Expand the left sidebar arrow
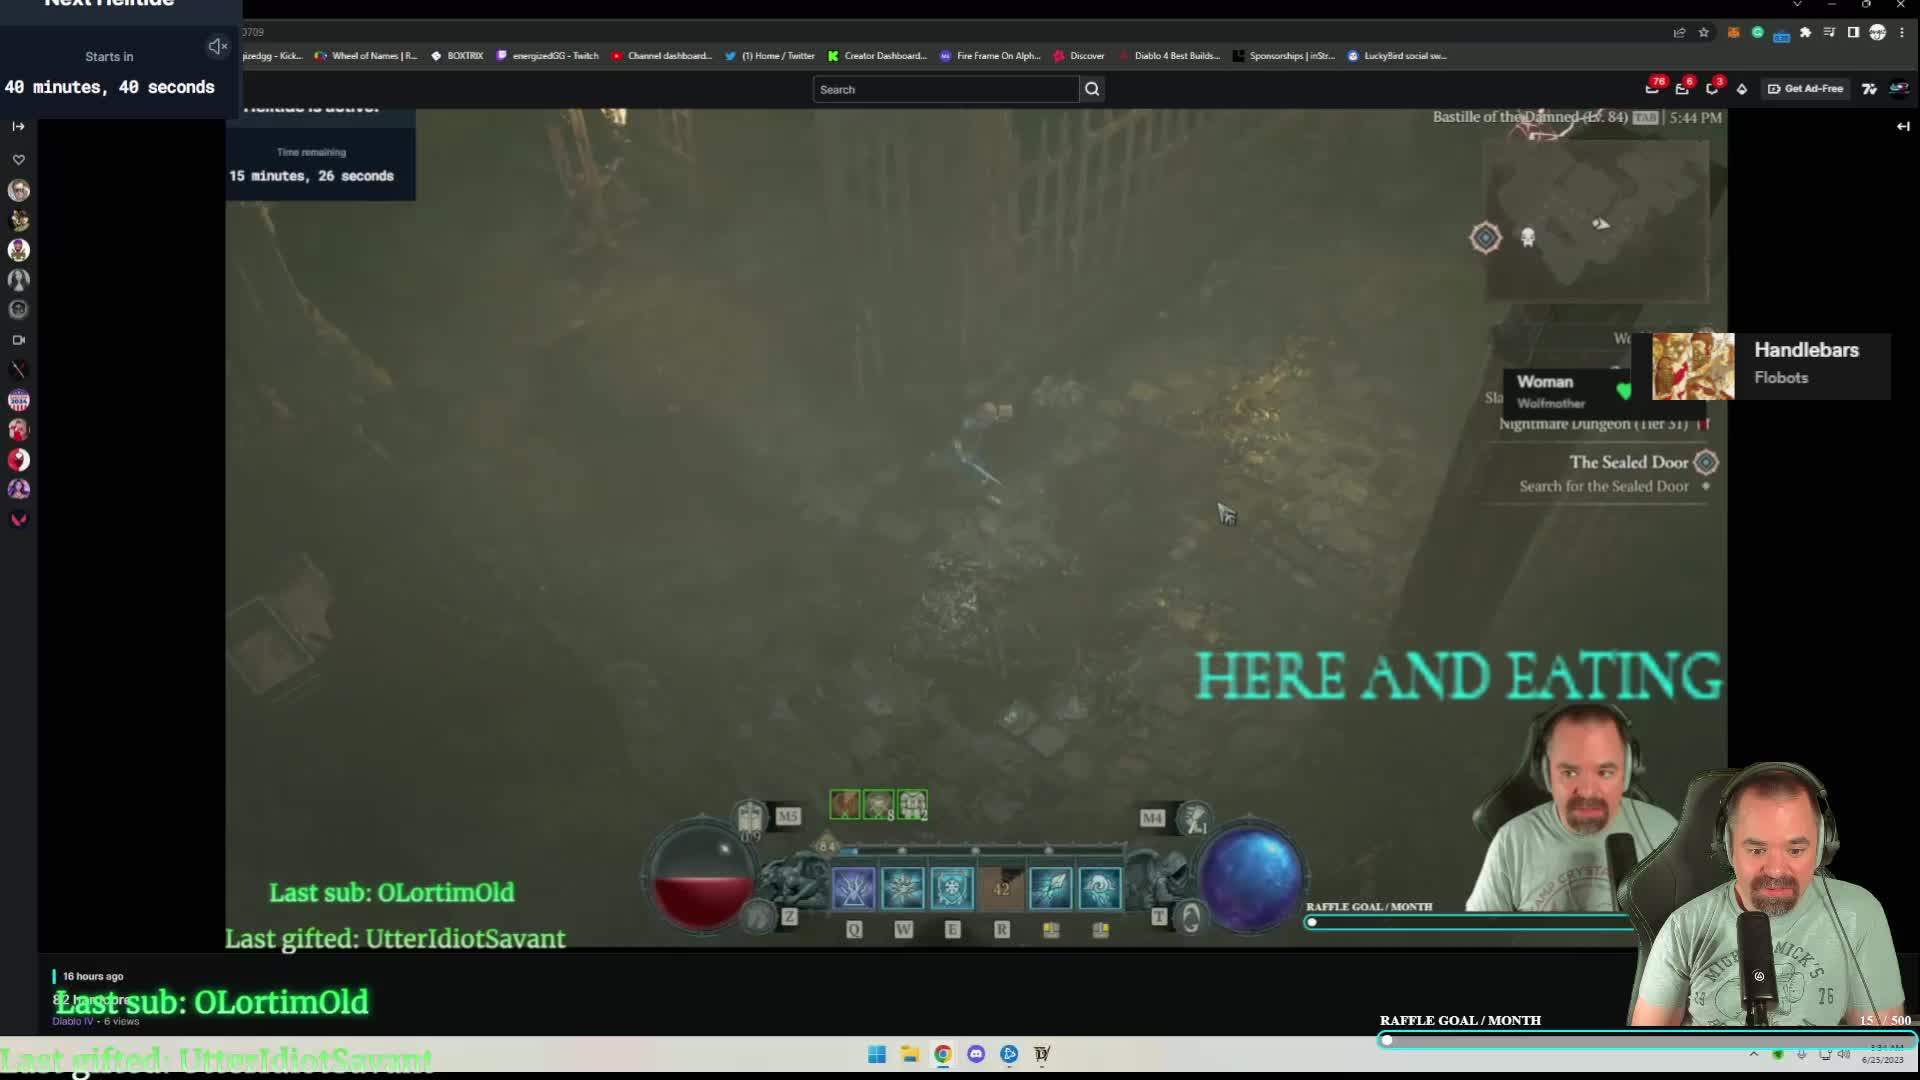 tap(18, 126)
